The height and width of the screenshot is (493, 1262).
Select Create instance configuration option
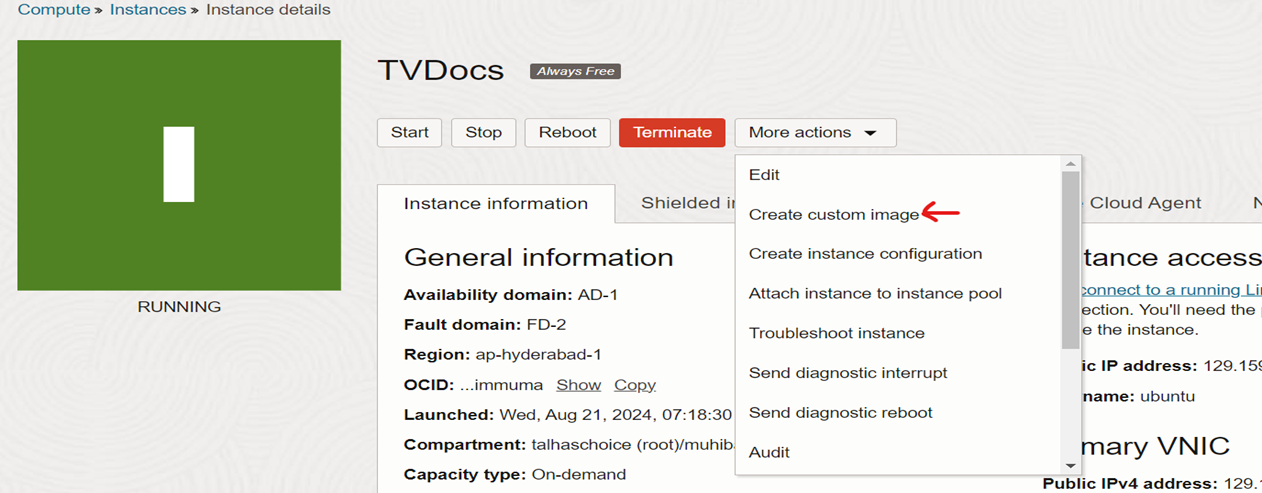(x=865, y=254)
